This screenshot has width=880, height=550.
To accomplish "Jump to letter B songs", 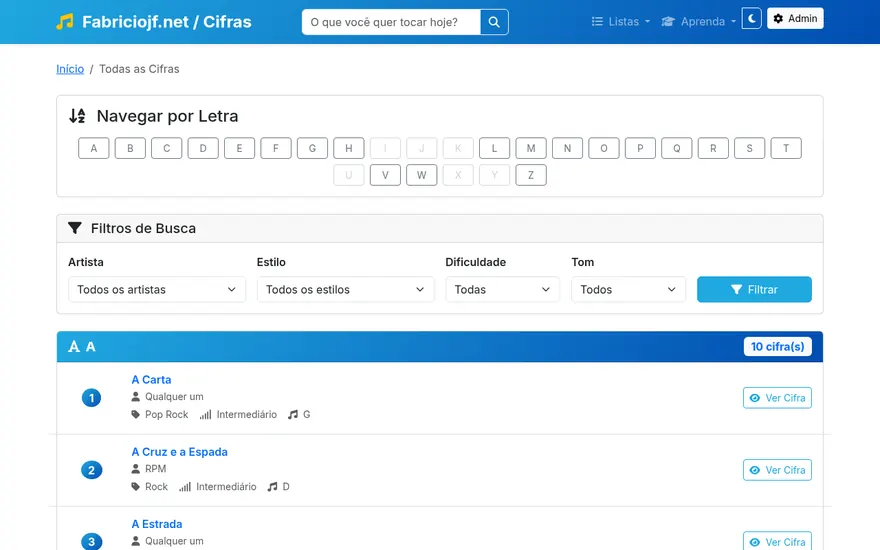I will [130, 148].
